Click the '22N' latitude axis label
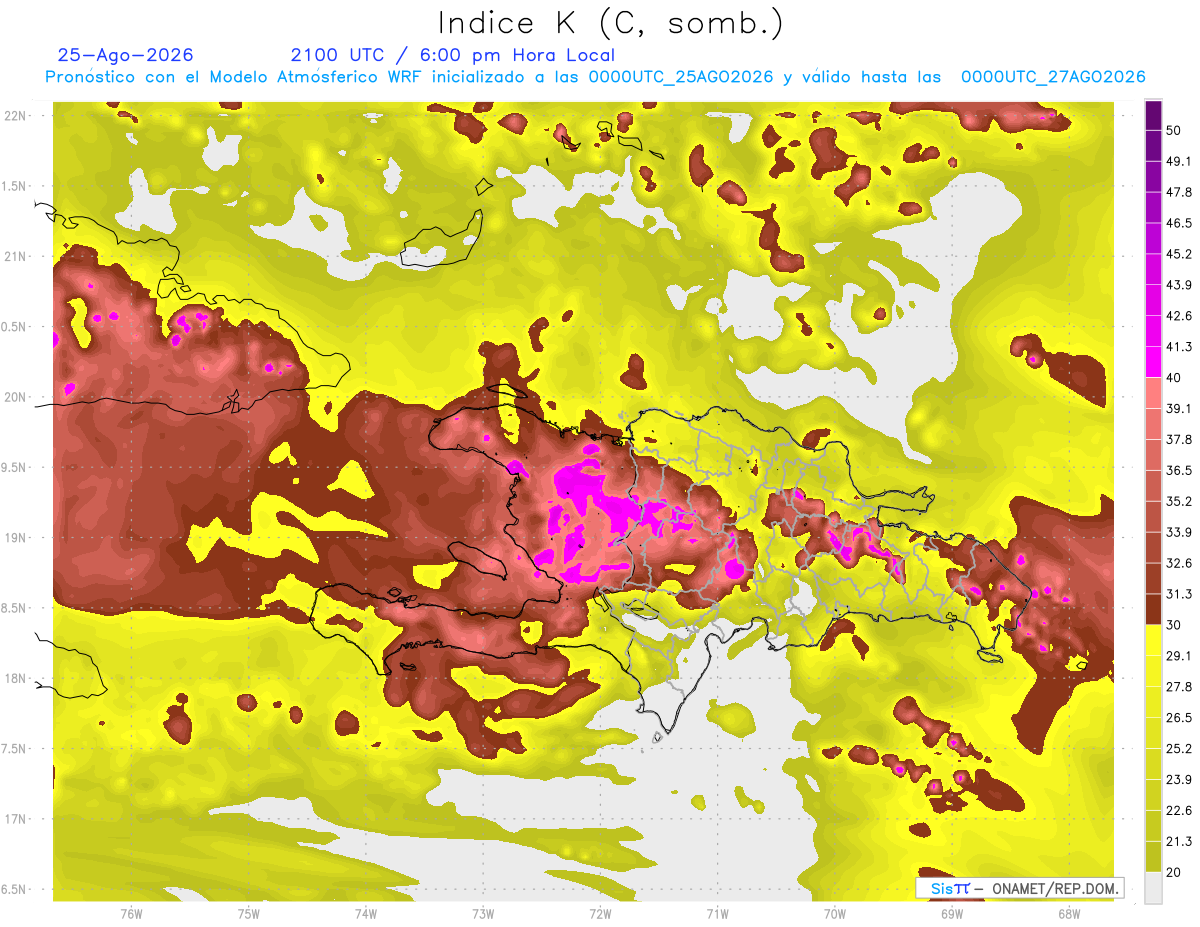 click(15, 116)
